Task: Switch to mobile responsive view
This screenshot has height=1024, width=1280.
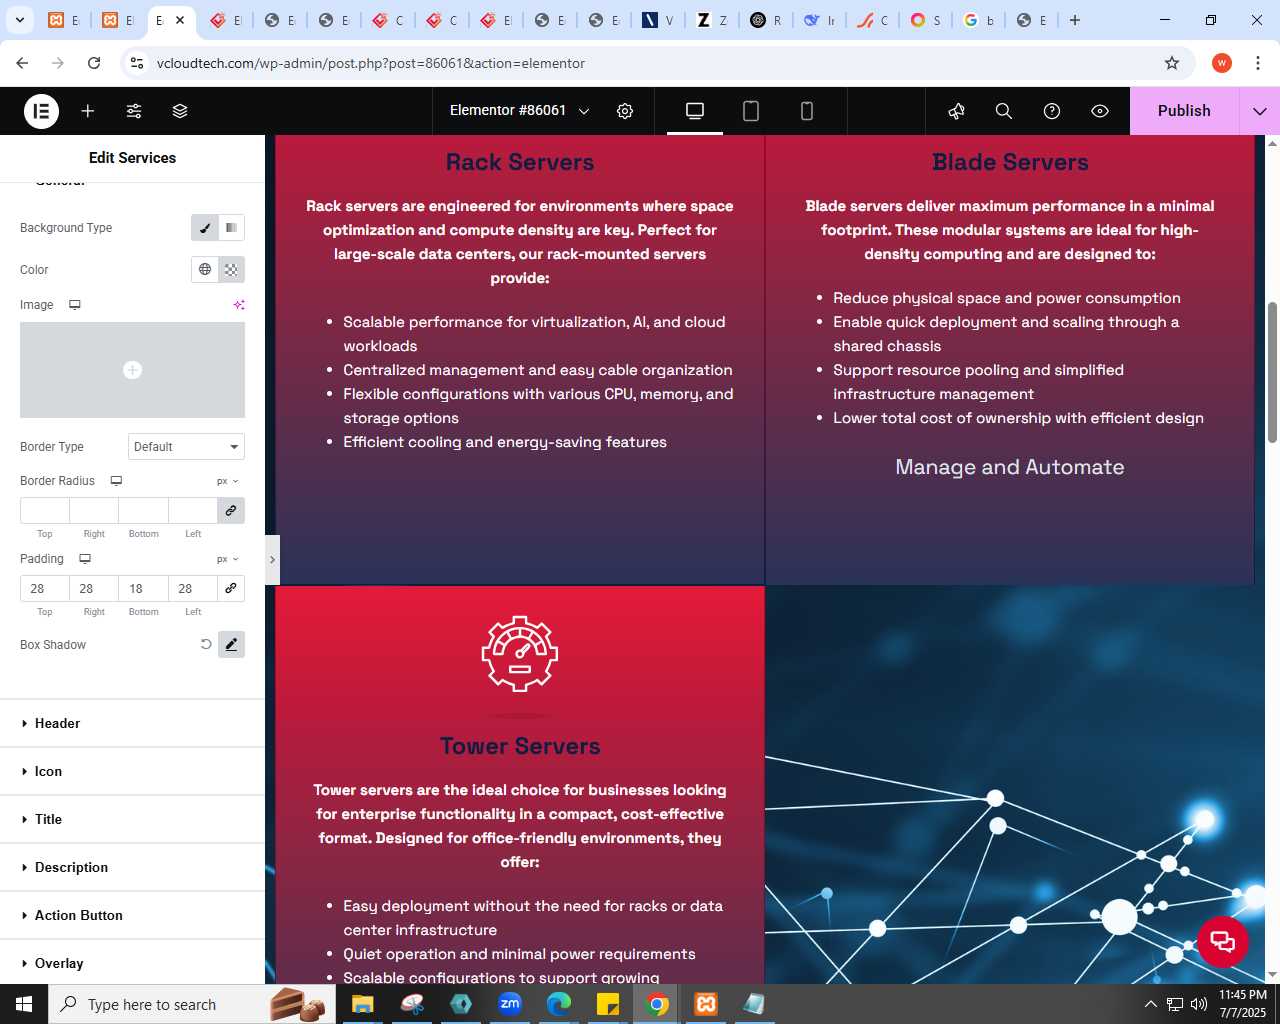Action: point(807,111)
